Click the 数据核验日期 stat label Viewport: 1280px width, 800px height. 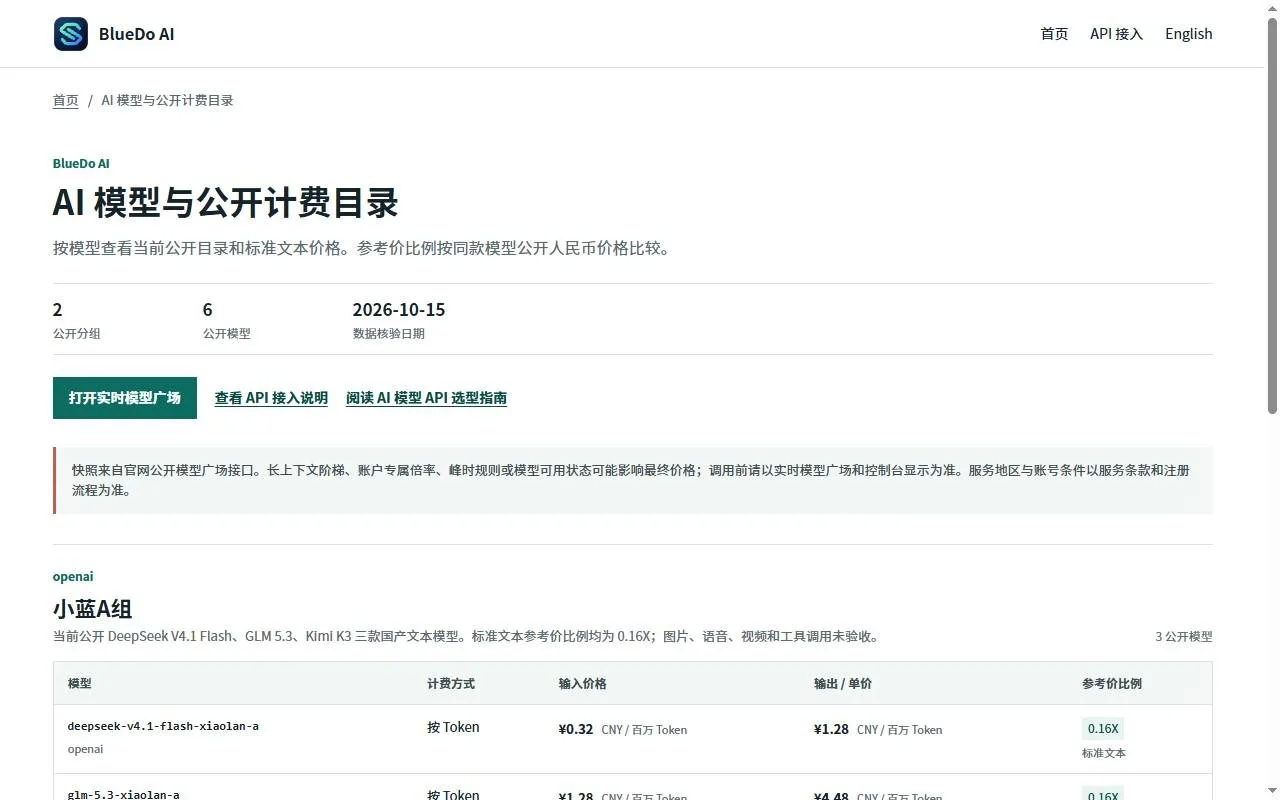pyautogui.click(x=389, y=334)
